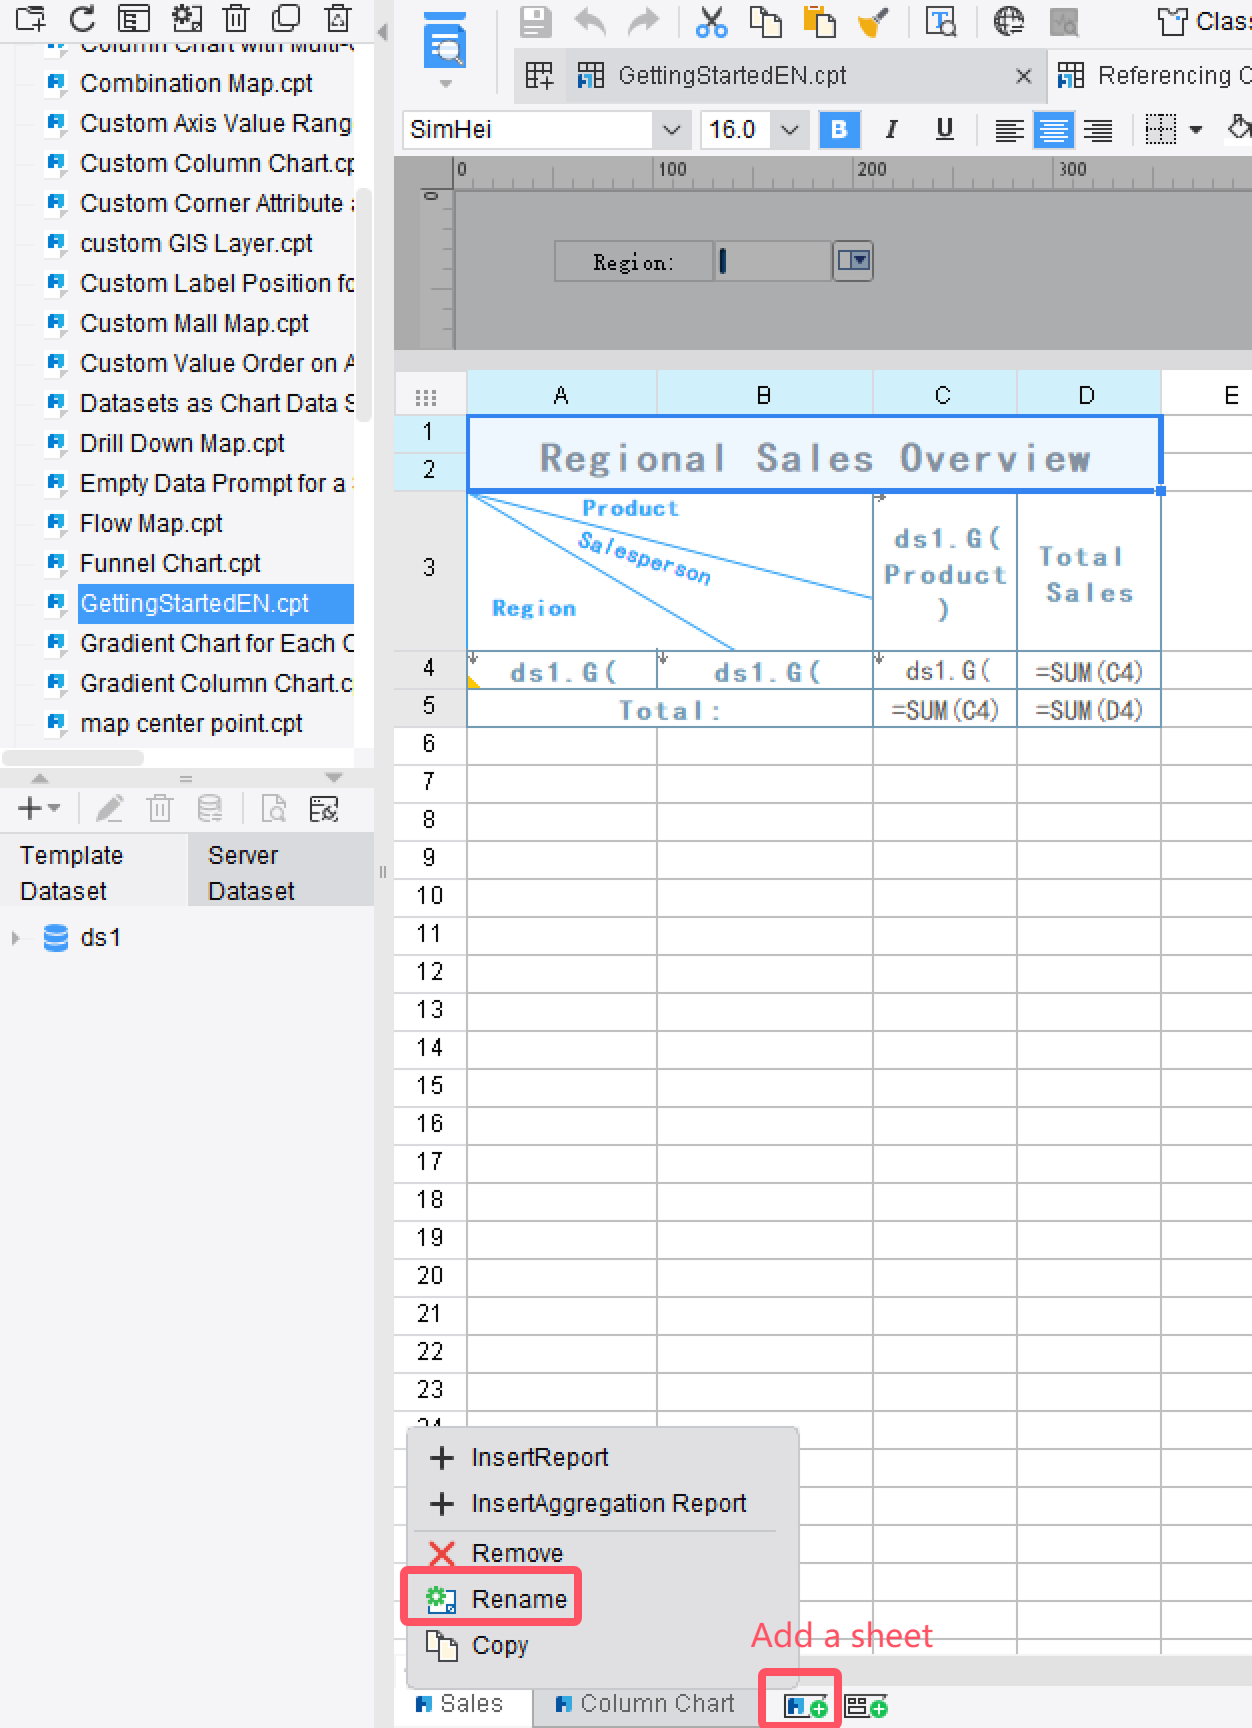Open the font size 16.0 dropdown
This screenshot has width=1252, height=1728.
pyautogui.click(x=789, y=130)
